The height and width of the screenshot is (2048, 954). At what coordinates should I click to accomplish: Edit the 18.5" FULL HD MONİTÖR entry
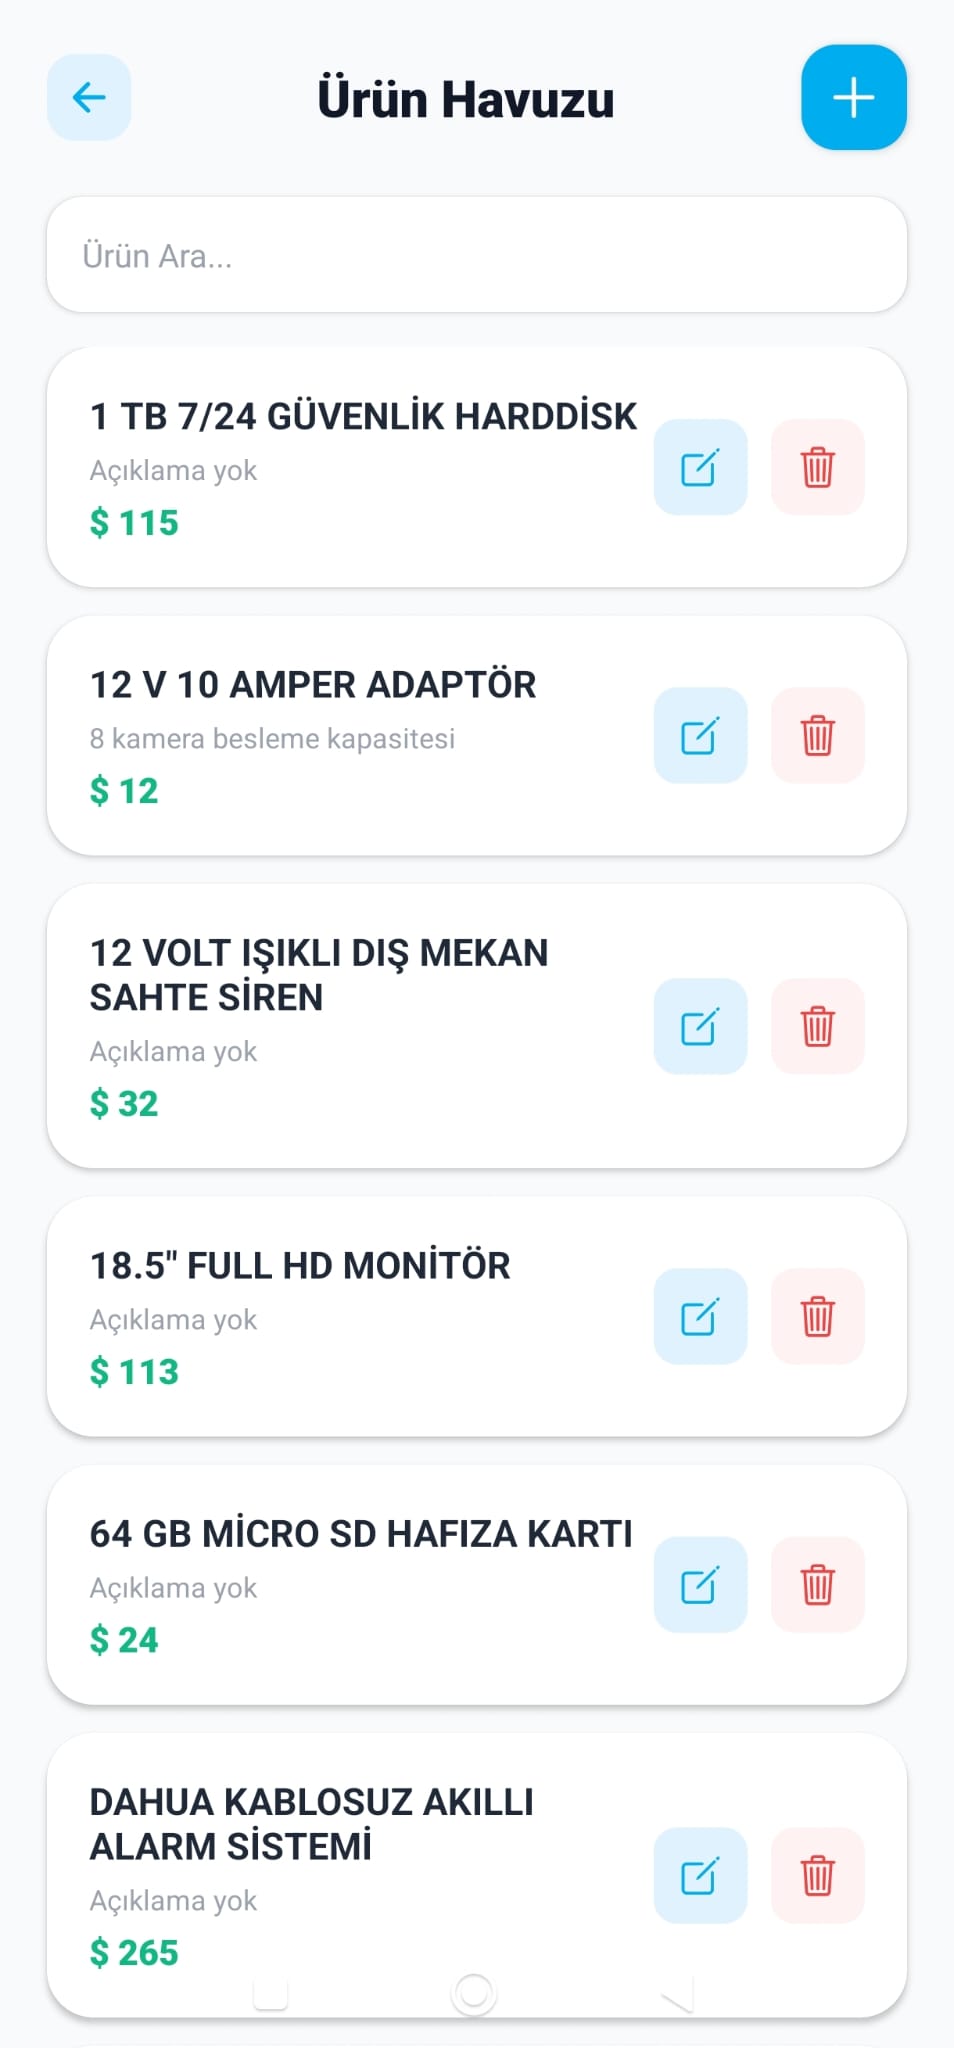[x=700, y=1316]
